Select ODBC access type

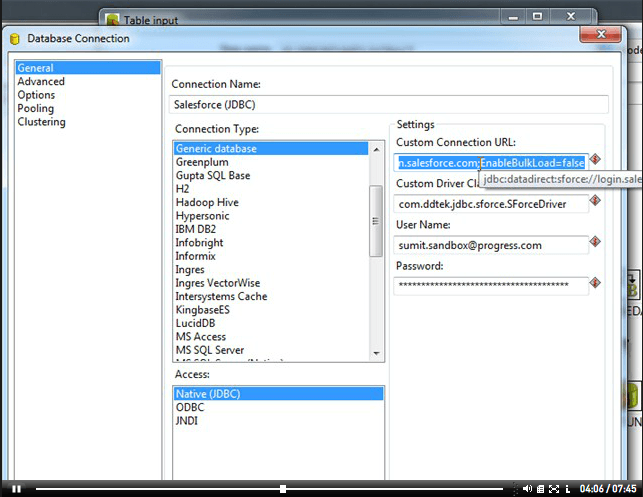[189, 407]
